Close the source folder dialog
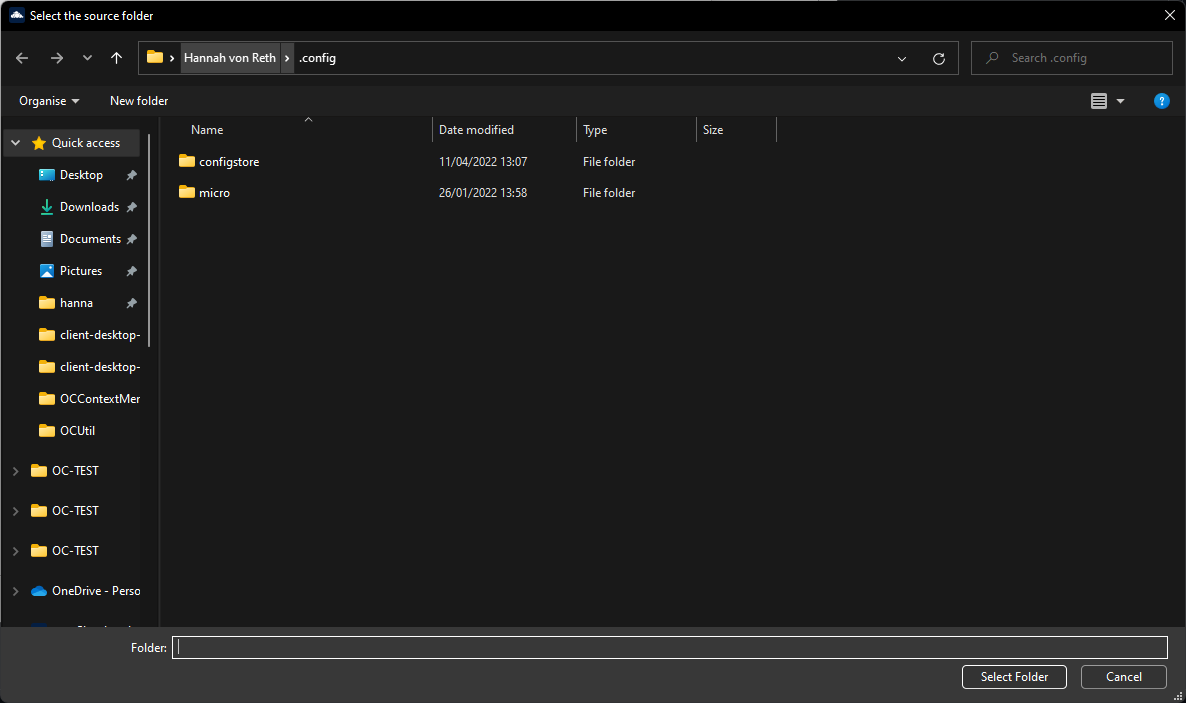 coord(1169,15)
